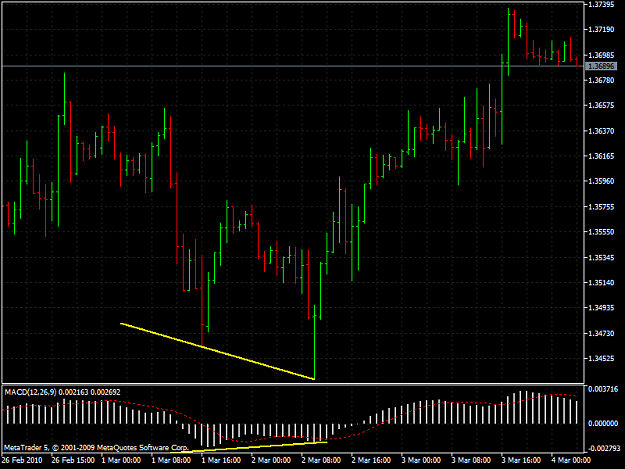Click the 3 Mar 16:00 time label
Viewport: 625px width, 469px height.
[521, 460]
